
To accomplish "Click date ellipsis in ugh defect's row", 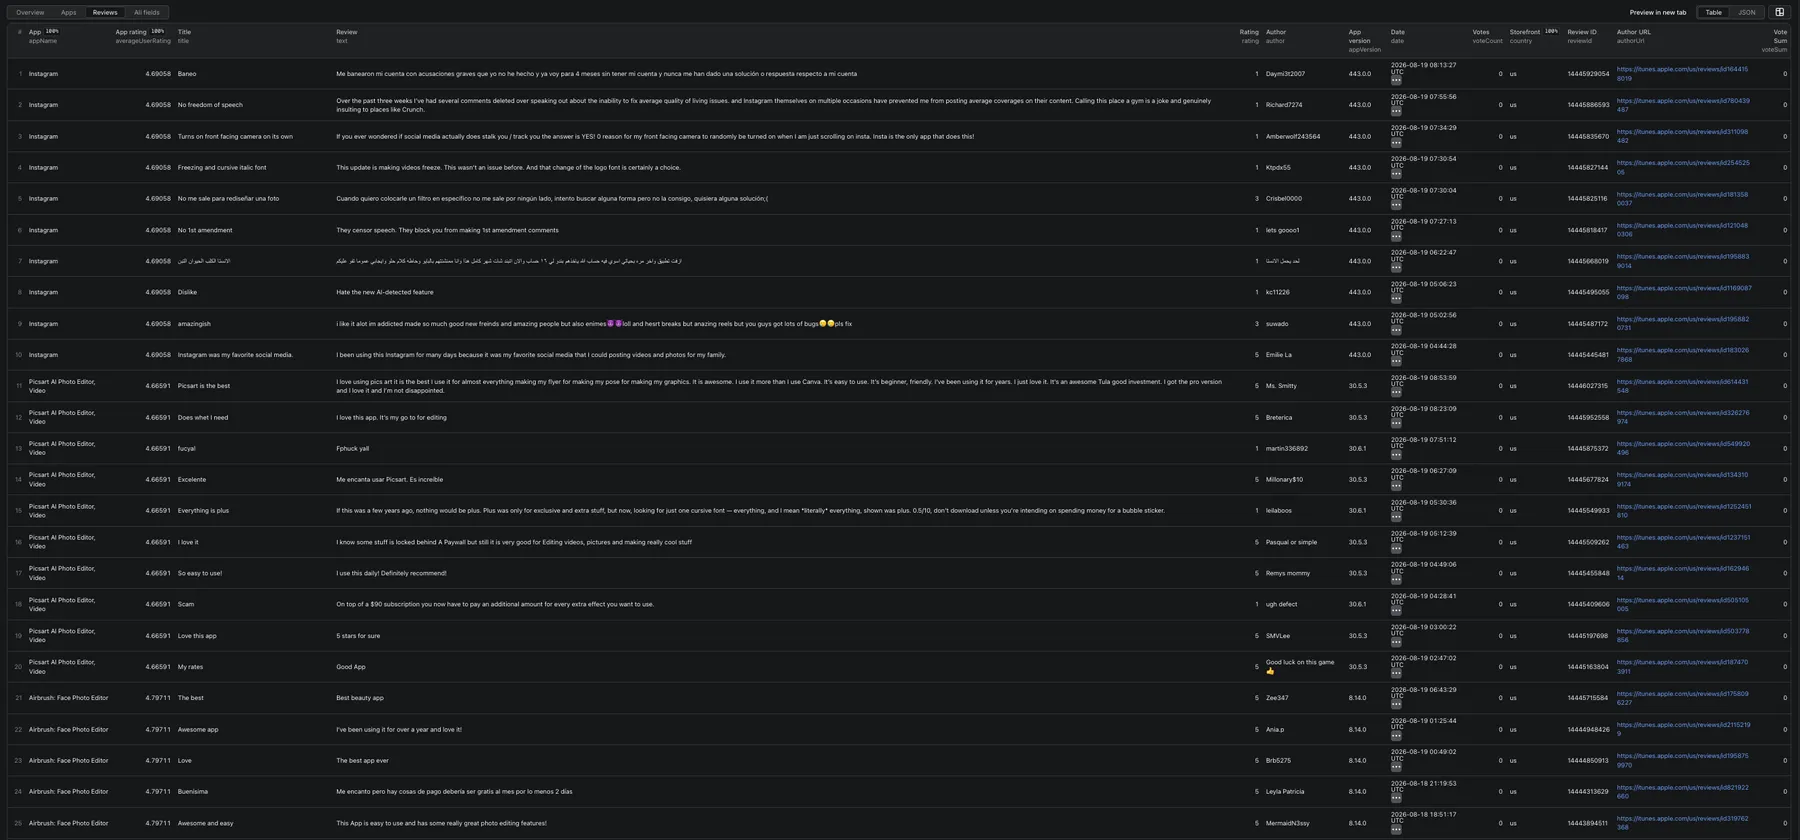I will click(1396, 611).
